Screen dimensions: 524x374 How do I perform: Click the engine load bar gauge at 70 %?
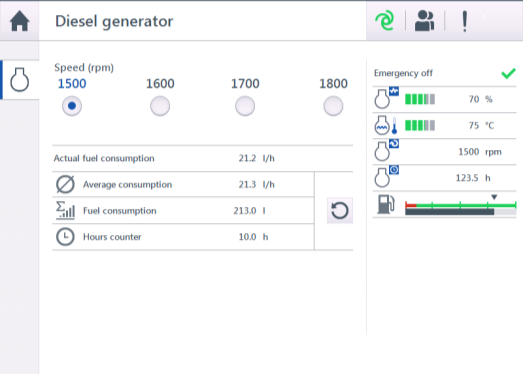click(420, 99)
